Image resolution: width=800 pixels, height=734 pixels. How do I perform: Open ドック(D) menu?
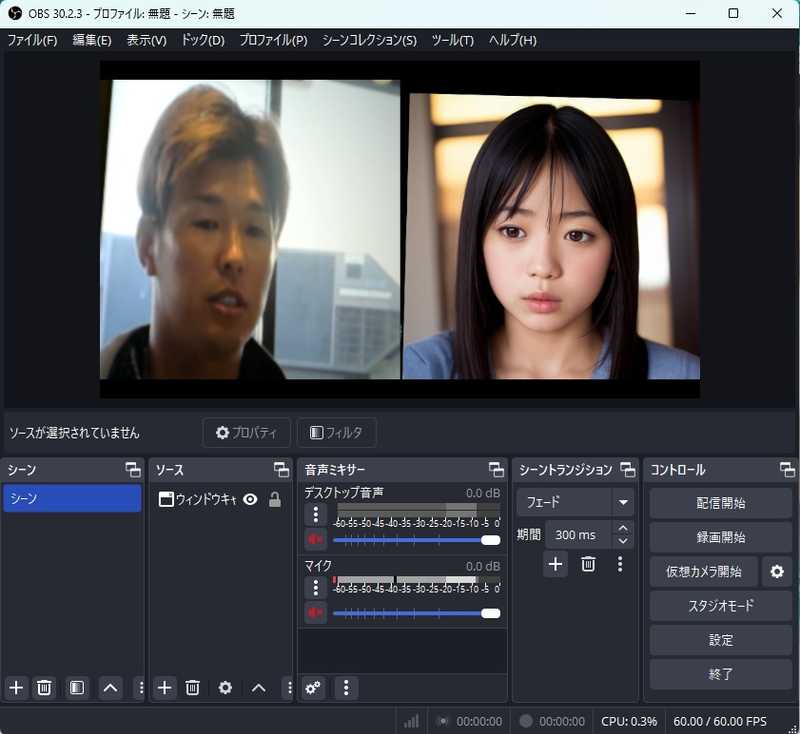203,40
